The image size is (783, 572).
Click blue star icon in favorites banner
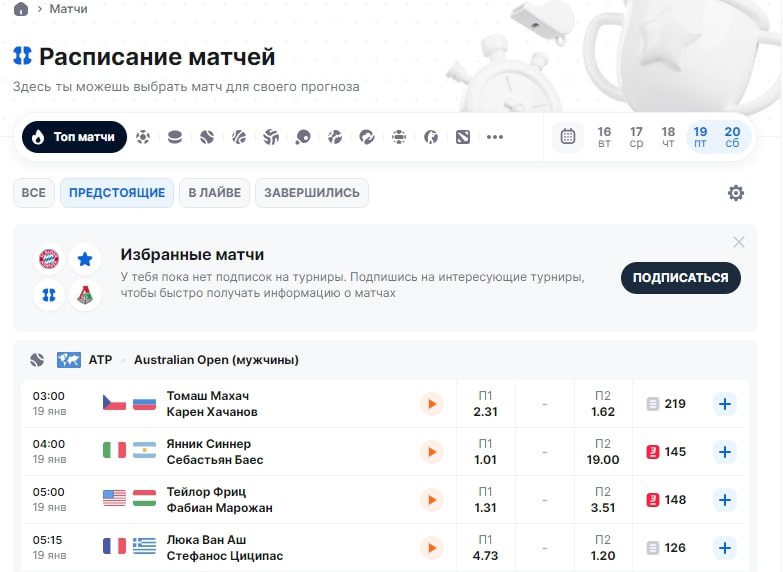coord(85,259)
